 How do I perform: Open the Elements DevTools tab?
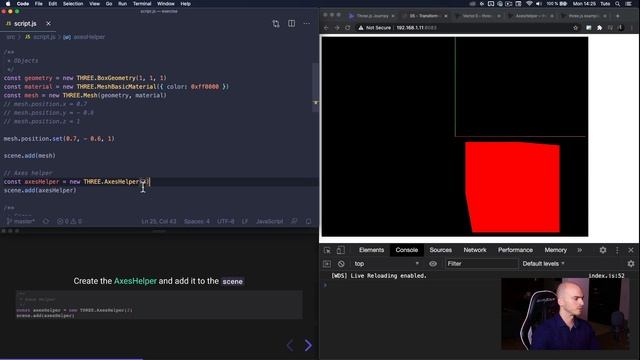[371, 250]
